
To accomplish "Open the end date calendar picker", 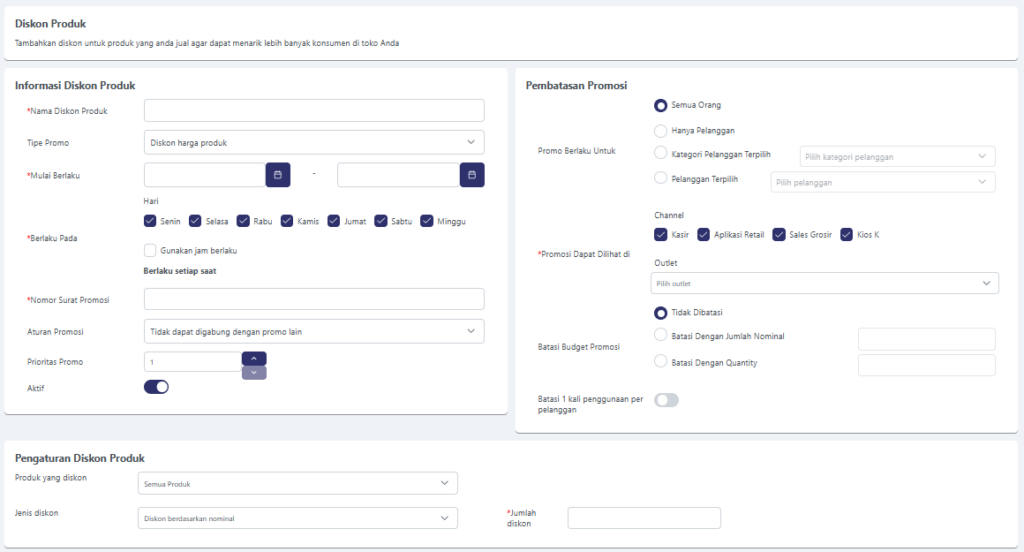I will click(x=472, y=175).
